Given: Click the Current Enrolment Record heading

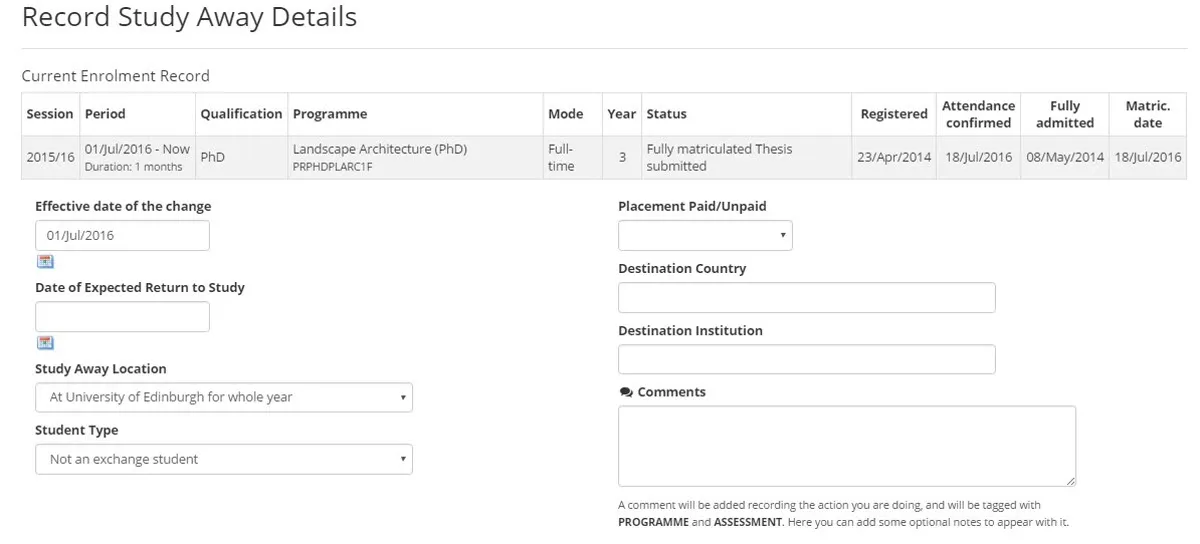Looking at the screenshot, I should pyautogui.click(x=116, y=76).
